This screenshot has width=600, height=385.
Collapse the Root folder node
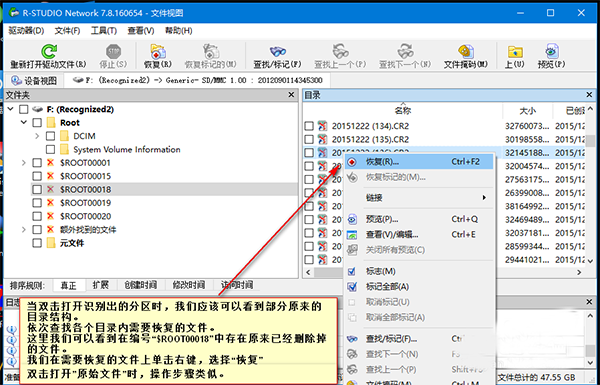point(24,122)
